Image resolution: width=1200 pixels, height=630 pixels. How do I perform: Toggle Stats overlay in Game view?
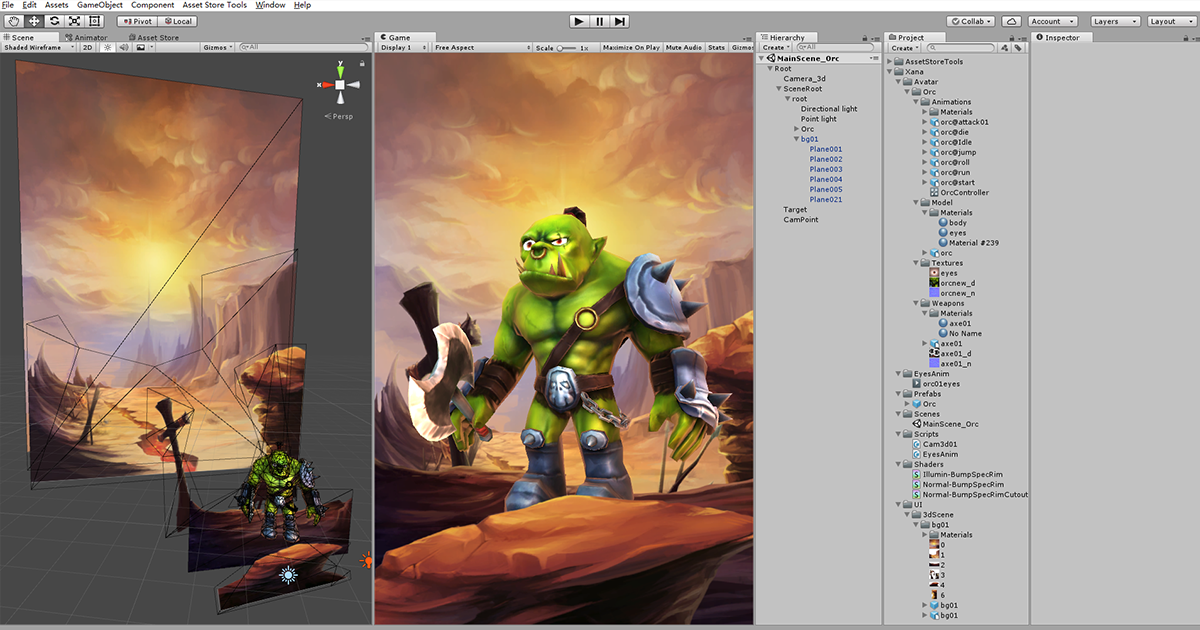[x=717, y=47]
